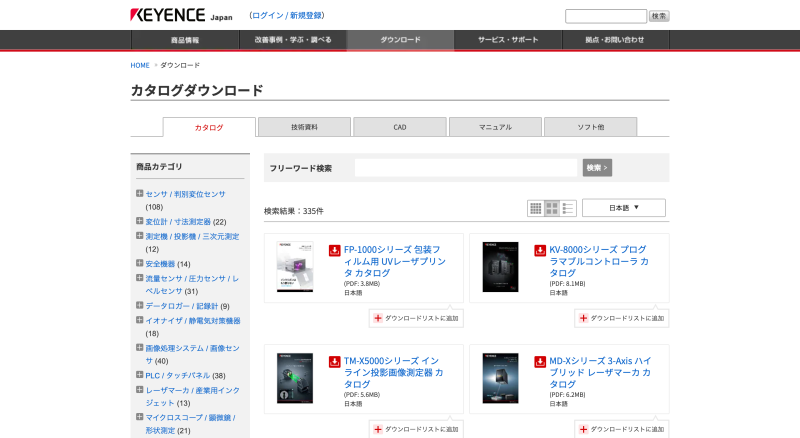Switch to the ソフト他 tab
Screen dimensions: 800x438
tap(591, 127)
